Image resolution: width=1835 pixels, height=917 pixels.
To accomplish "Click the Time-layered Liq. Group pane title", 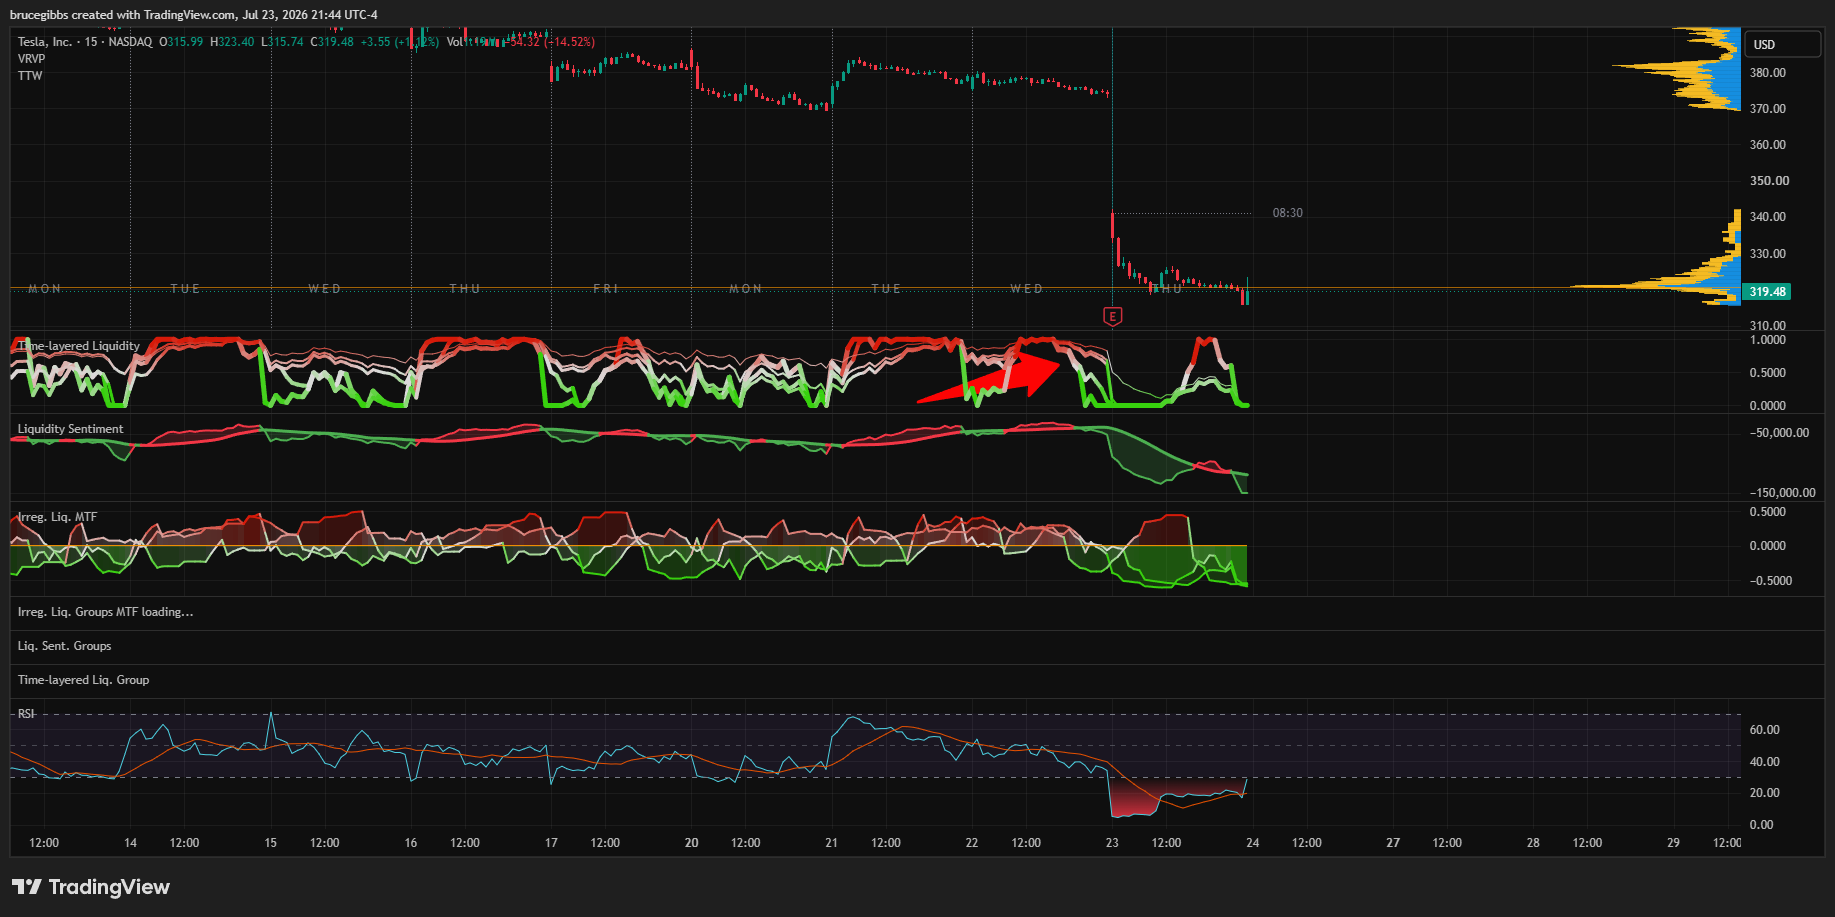I will tap(84, 680).
